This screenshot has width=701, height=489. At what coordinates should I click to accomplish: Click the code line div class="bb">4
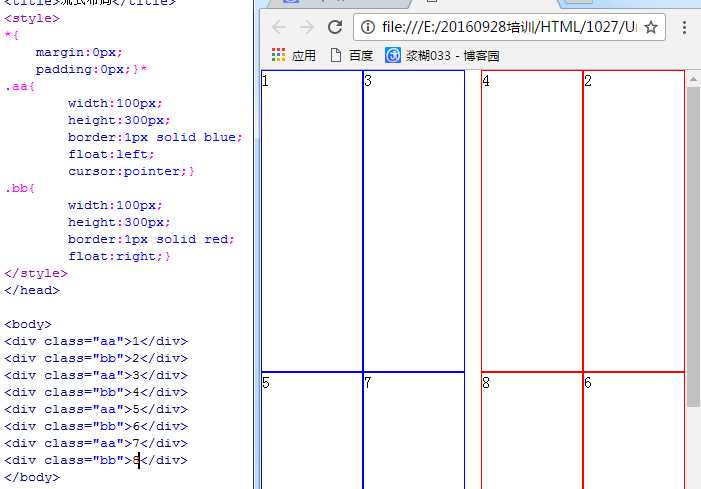tap(96, 392)
